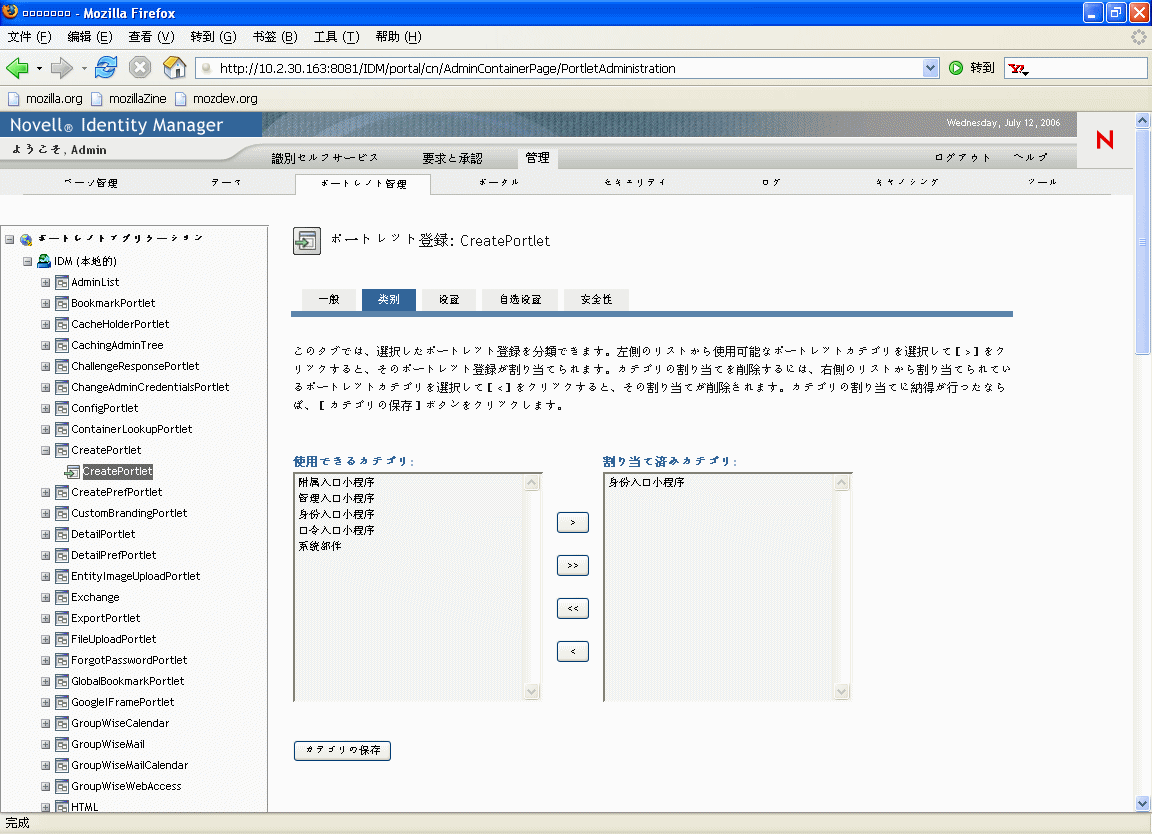This screenshot has height=834, width=1152.
Task: Open the address bar history dropdown
Action: pos(932,68)
